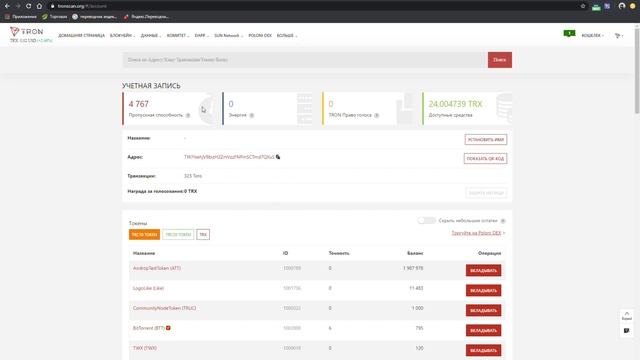Go back with the browser back arrow
Screen dimensions: 640x360
click(x=7, y=6)
